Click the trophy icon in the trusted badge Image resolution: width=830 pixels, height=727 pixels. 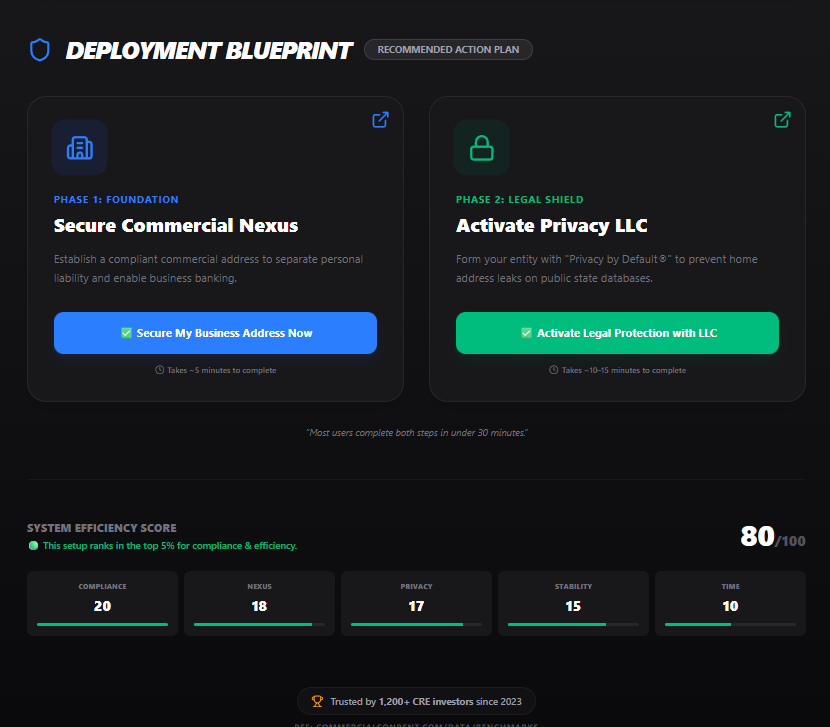pyautogui.click(x=318, y=701)
